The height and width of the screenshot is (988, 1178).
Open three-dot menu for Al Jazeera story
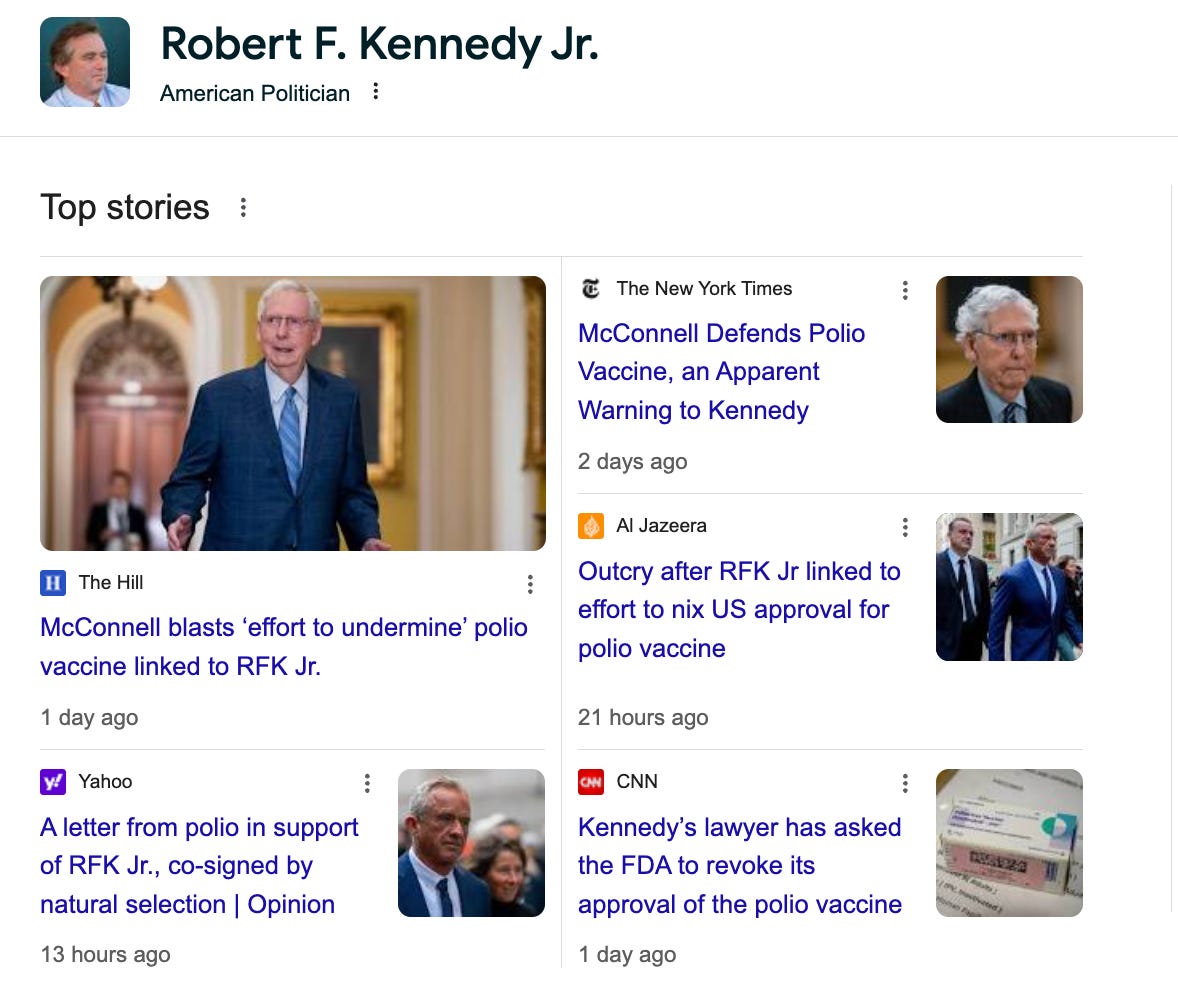click(905, 527)
